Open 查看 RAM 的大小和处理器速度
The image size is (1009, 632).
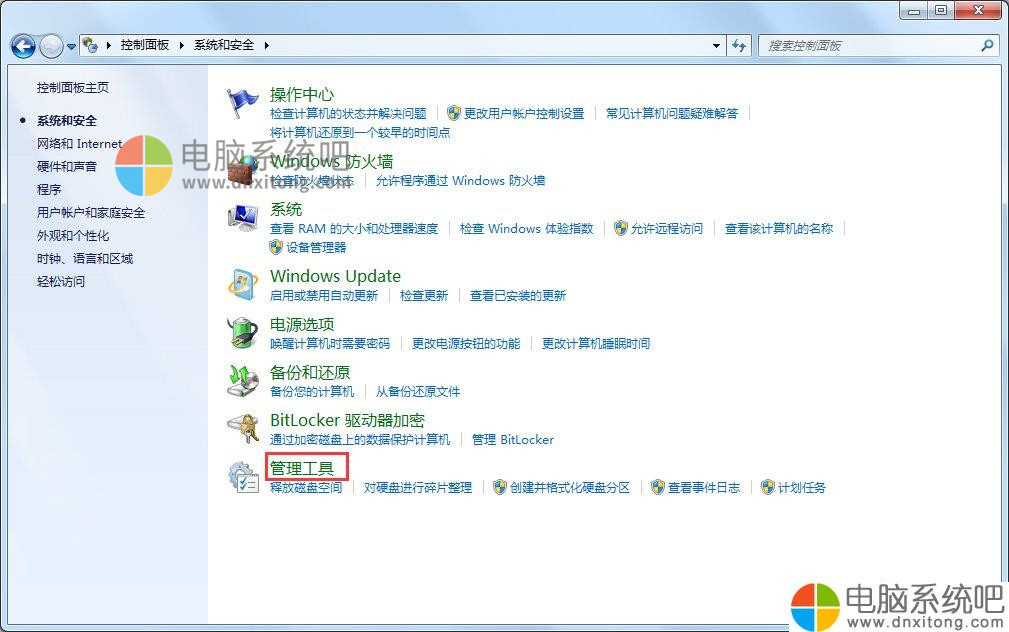coord(354,228)
